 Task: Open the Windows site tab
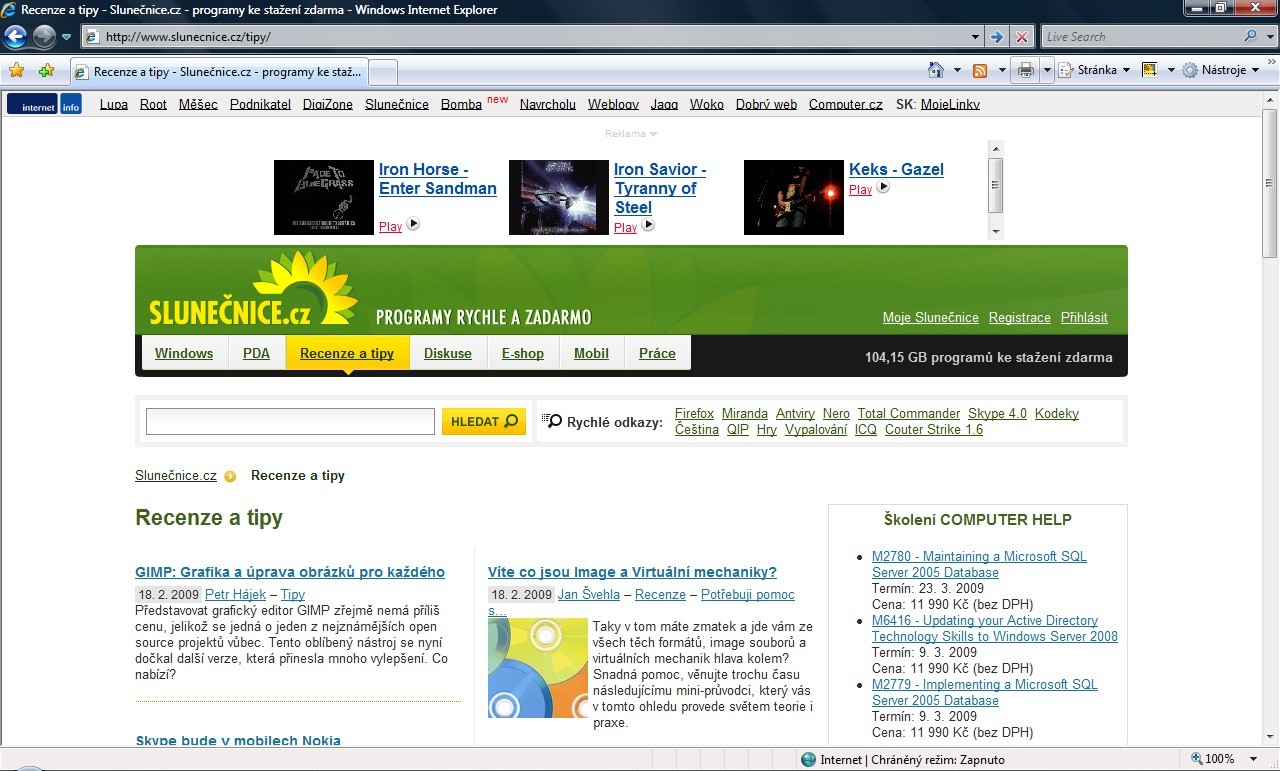pos(184,353)
